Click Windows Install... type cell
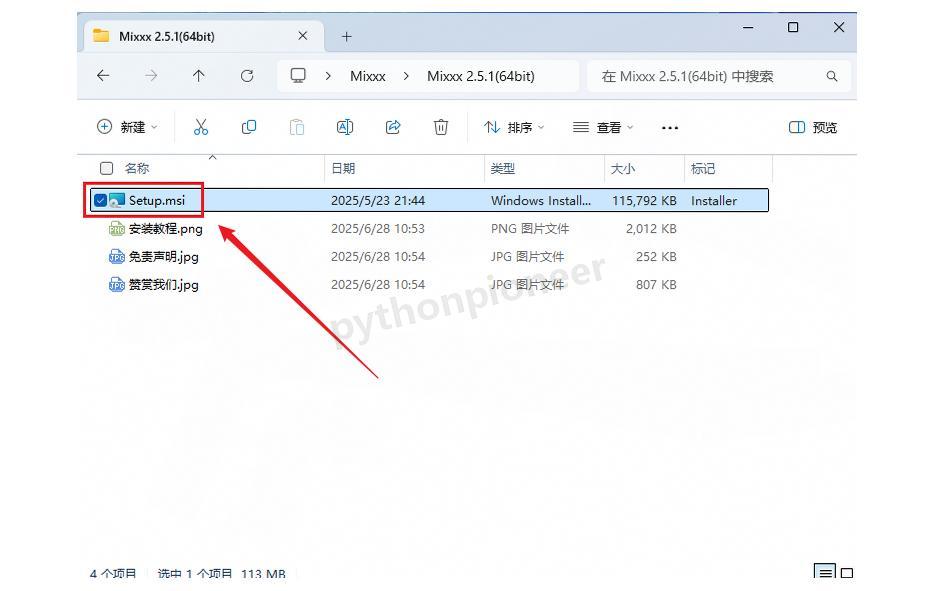This screenshot has width=935, height=591. coord(541,200)
